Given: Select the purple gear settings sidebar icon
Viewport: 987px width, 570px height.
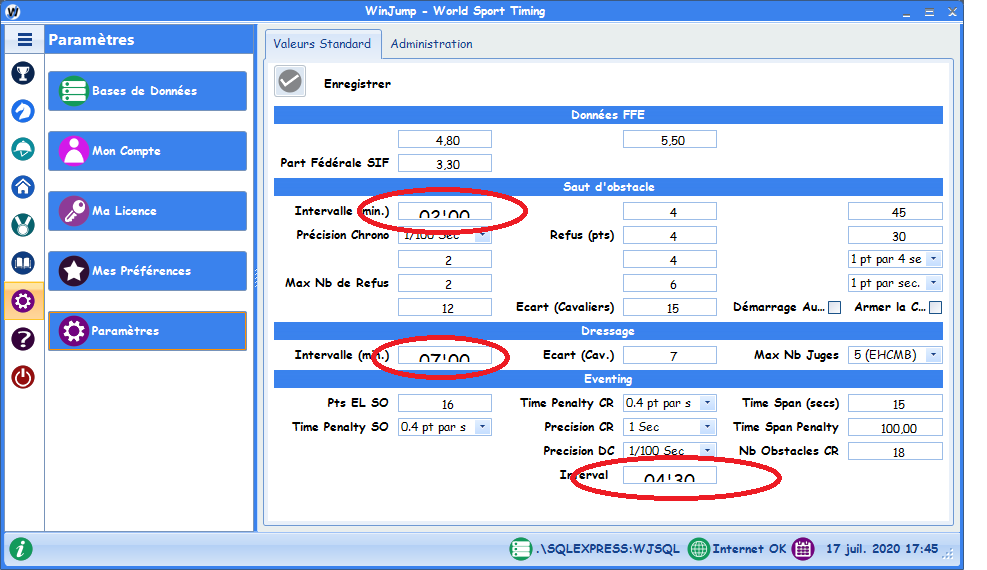Looking at the screenshot, I should point(23,301).
